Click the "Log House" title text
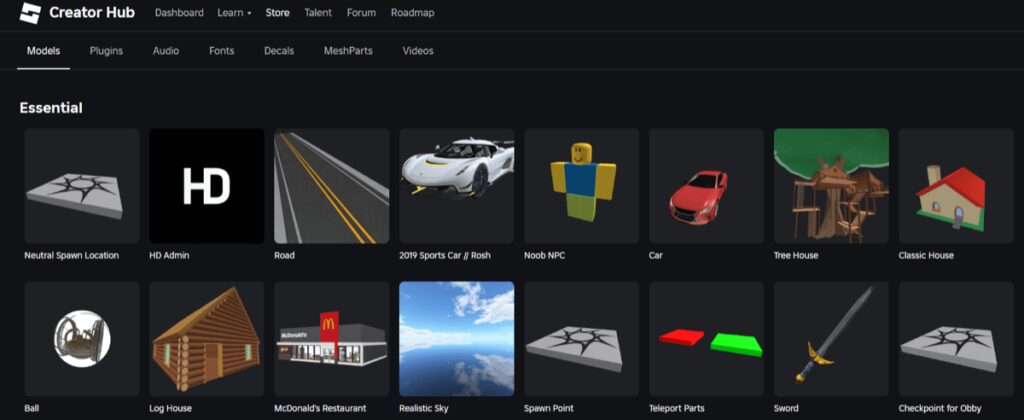This screenshot has width=1024, height=420. pyautogui.click(x=170, y=408)
